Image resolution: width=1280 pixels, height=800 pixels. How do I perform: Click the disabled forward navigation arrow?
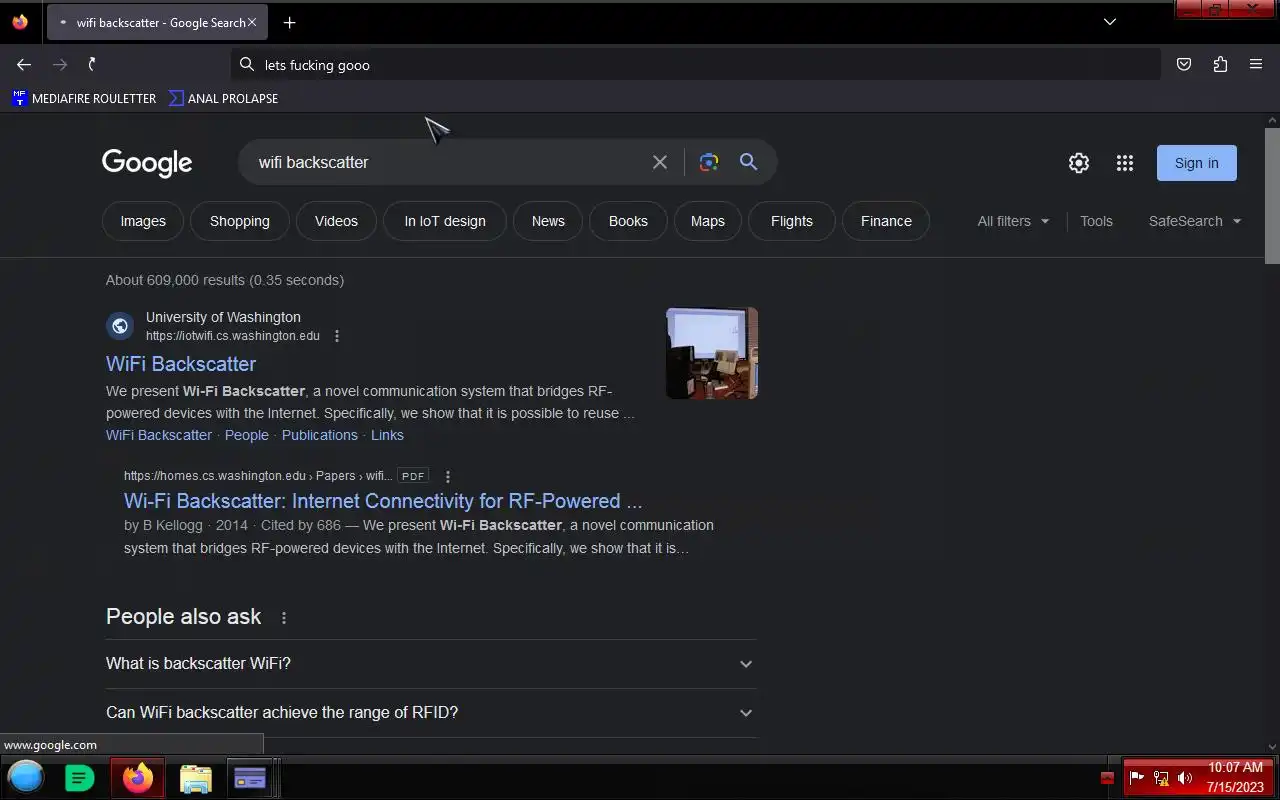[x=60, y=64]
